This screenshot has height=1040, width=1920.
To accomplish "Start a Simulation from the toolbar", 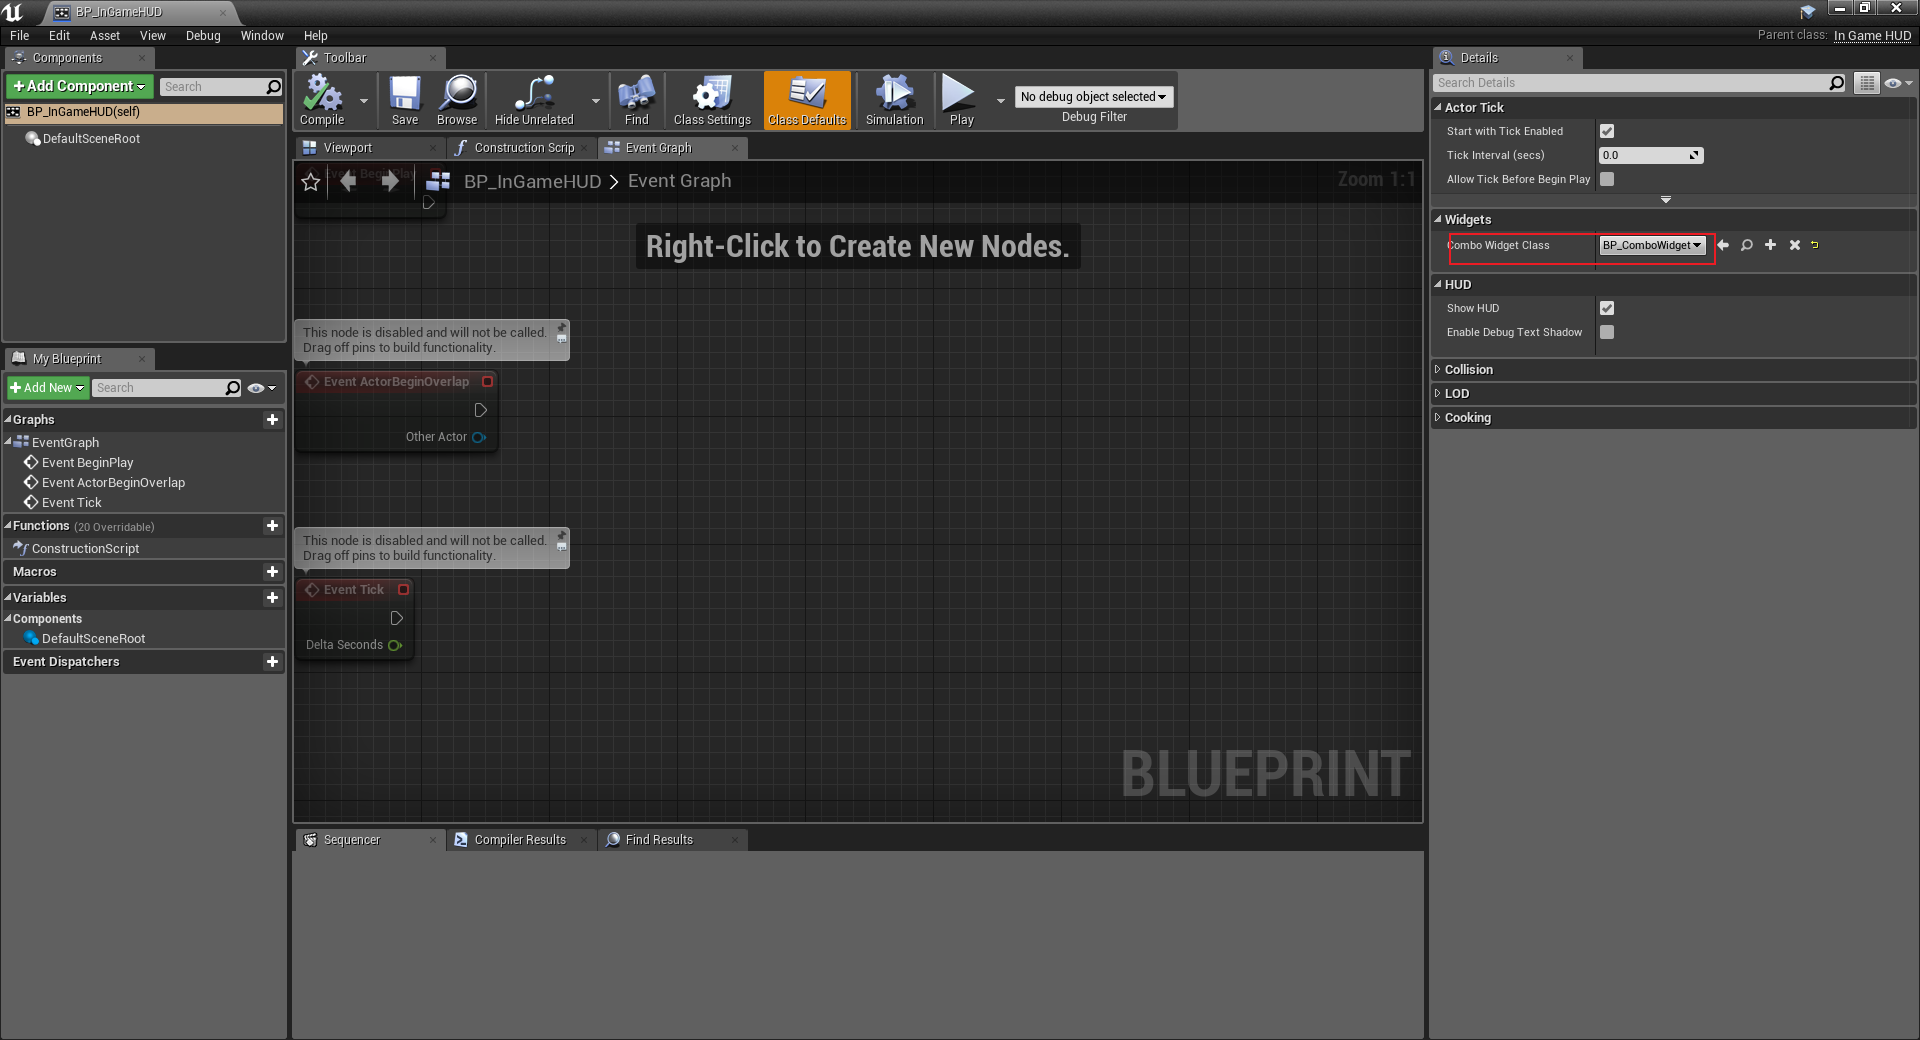I will click(893, 99).
